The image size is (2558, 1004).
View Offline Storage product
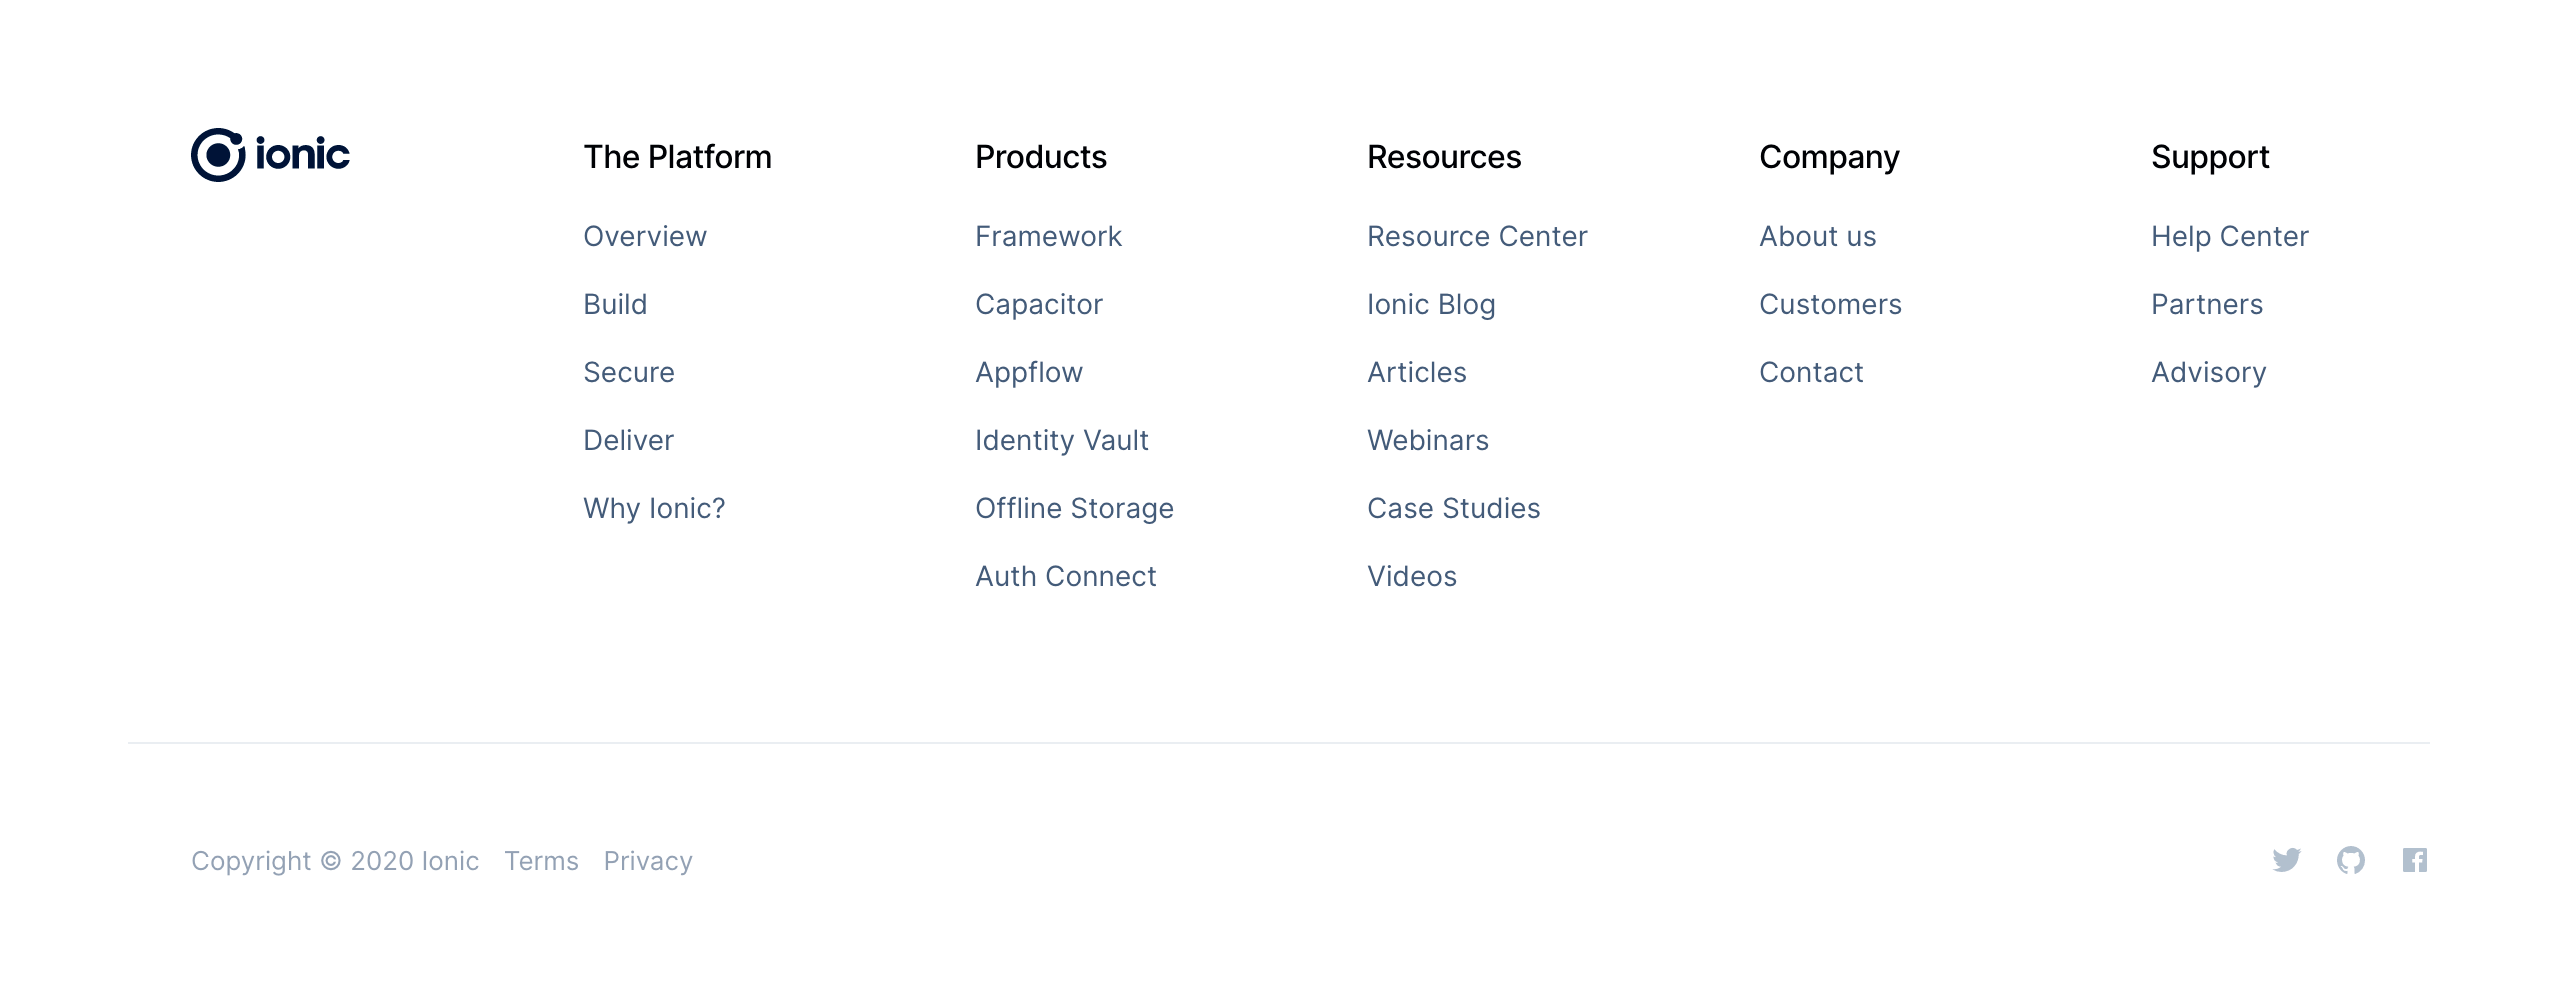coord(1074,508)
